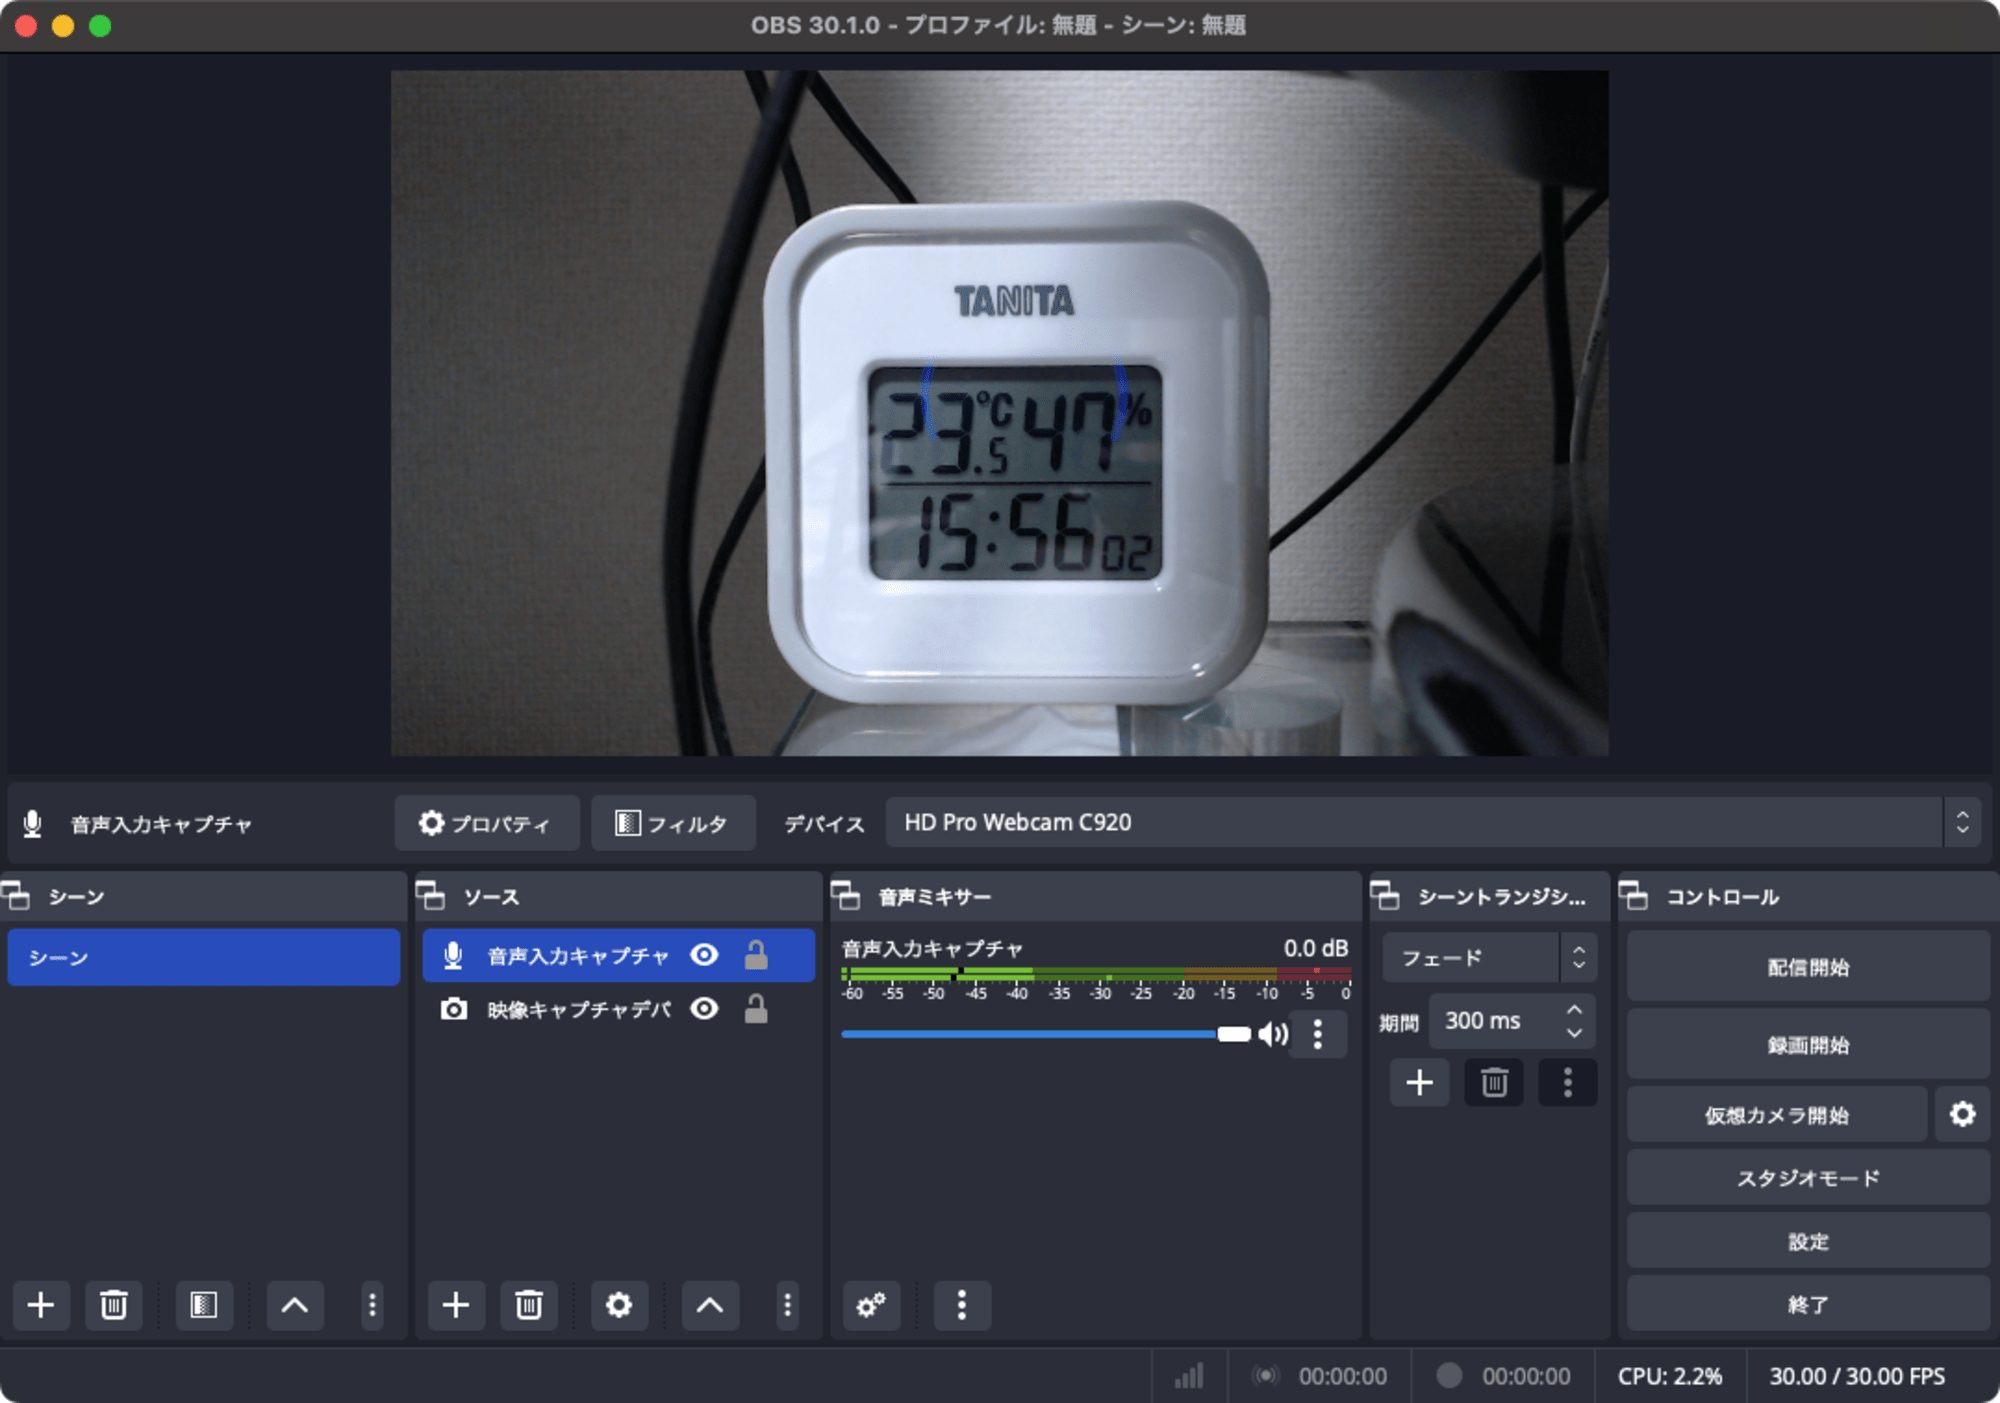
Task: Remove selected source with trash icon
Action: (529, 1305)
